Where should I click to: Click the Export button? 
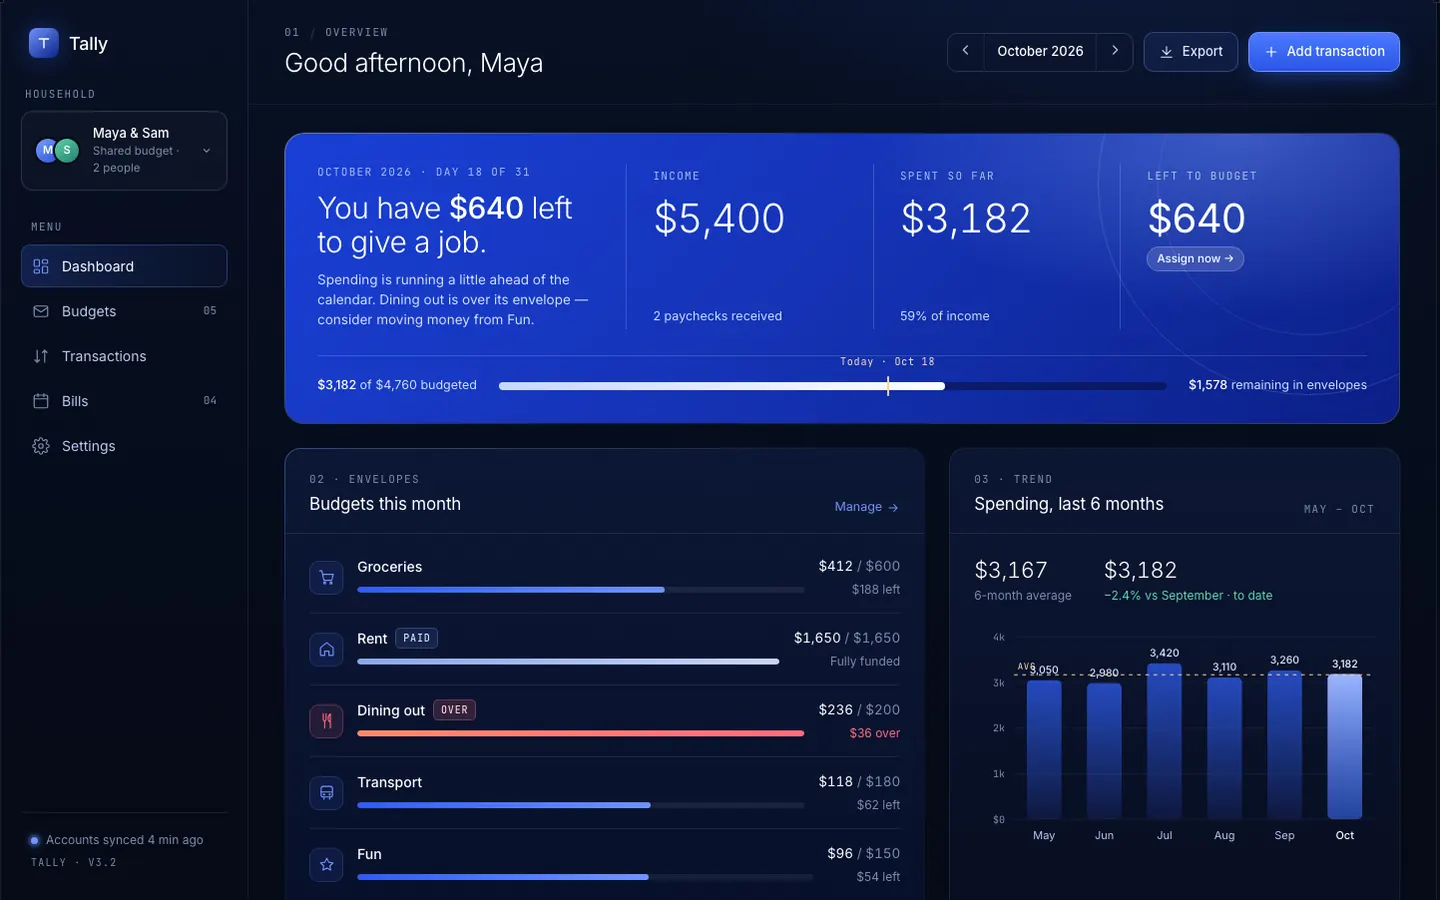coord(1191,52)
